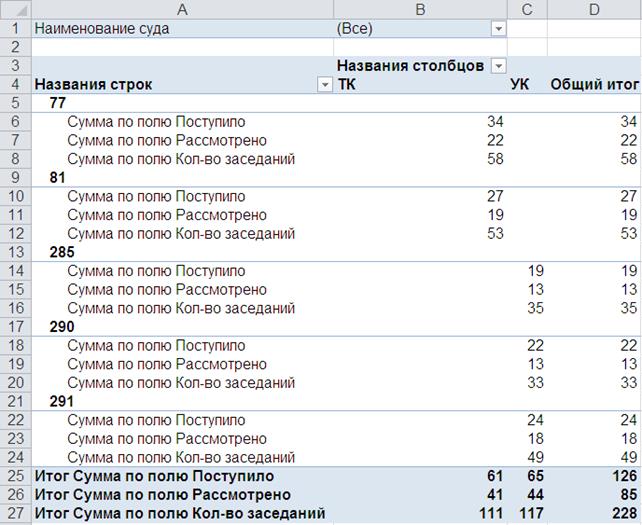The width and height of the screenshot is (642, 525).
Task: Click the Наименование суда cell
Action: point(183,29)
